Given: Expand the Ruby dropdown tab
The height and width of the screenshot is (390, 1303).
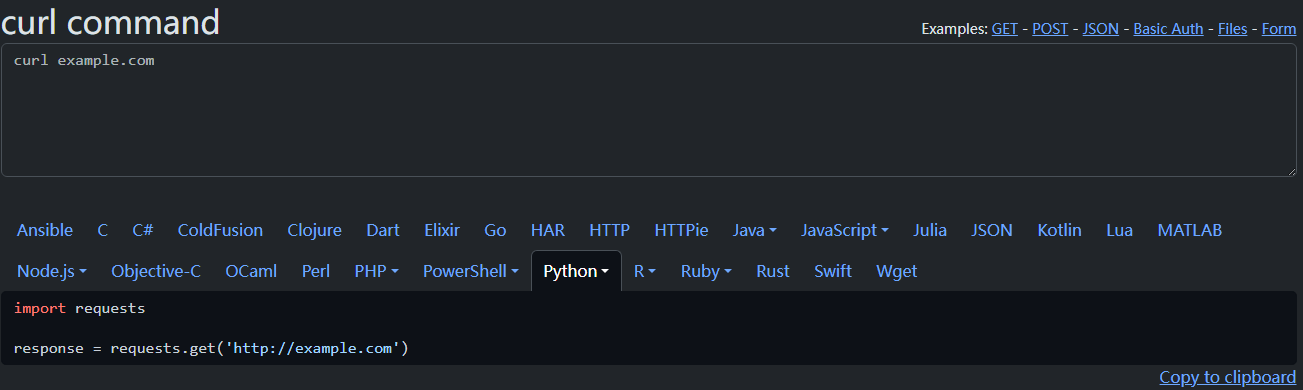Looking at the screenshot, I should 706,271.
